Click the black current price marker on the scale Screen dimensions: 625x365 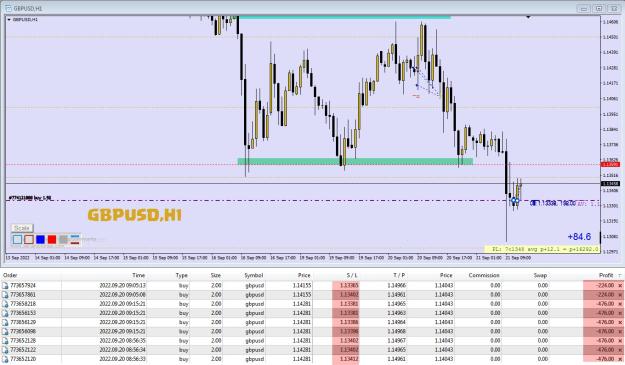[610, 184]
